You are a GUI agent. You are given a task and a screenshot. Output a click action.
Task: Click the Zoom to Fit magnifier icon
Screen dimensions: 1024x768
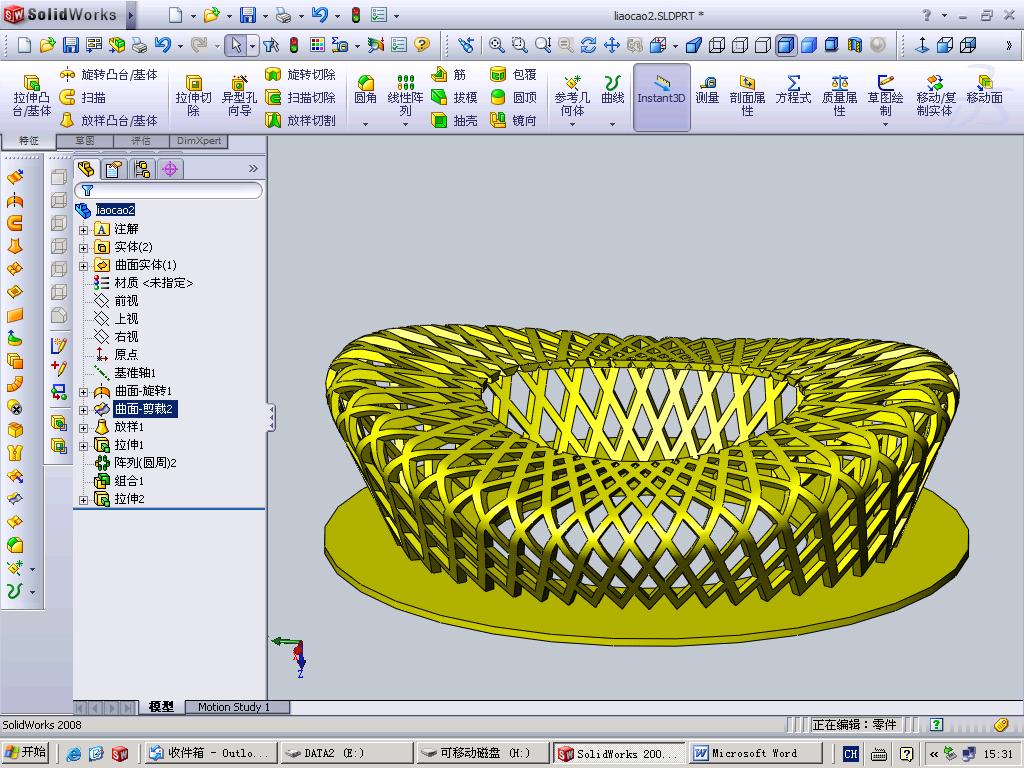(496, 44)
